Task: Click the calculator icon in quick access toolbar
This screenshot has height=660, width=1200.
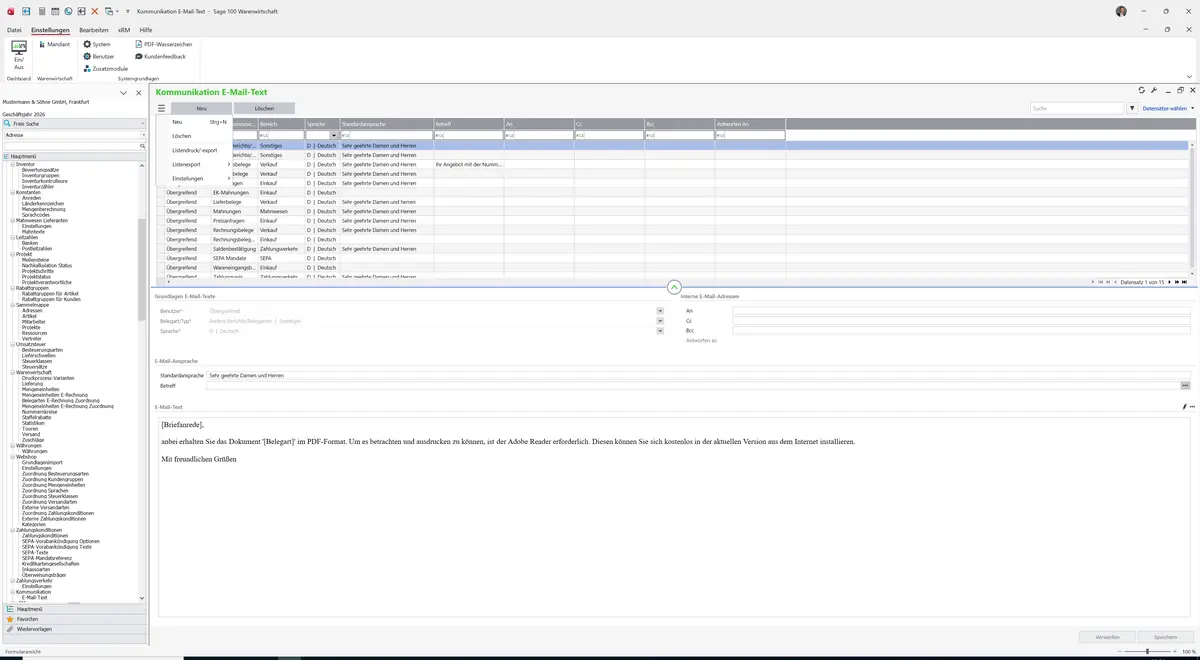Action: tap(40, 11)
